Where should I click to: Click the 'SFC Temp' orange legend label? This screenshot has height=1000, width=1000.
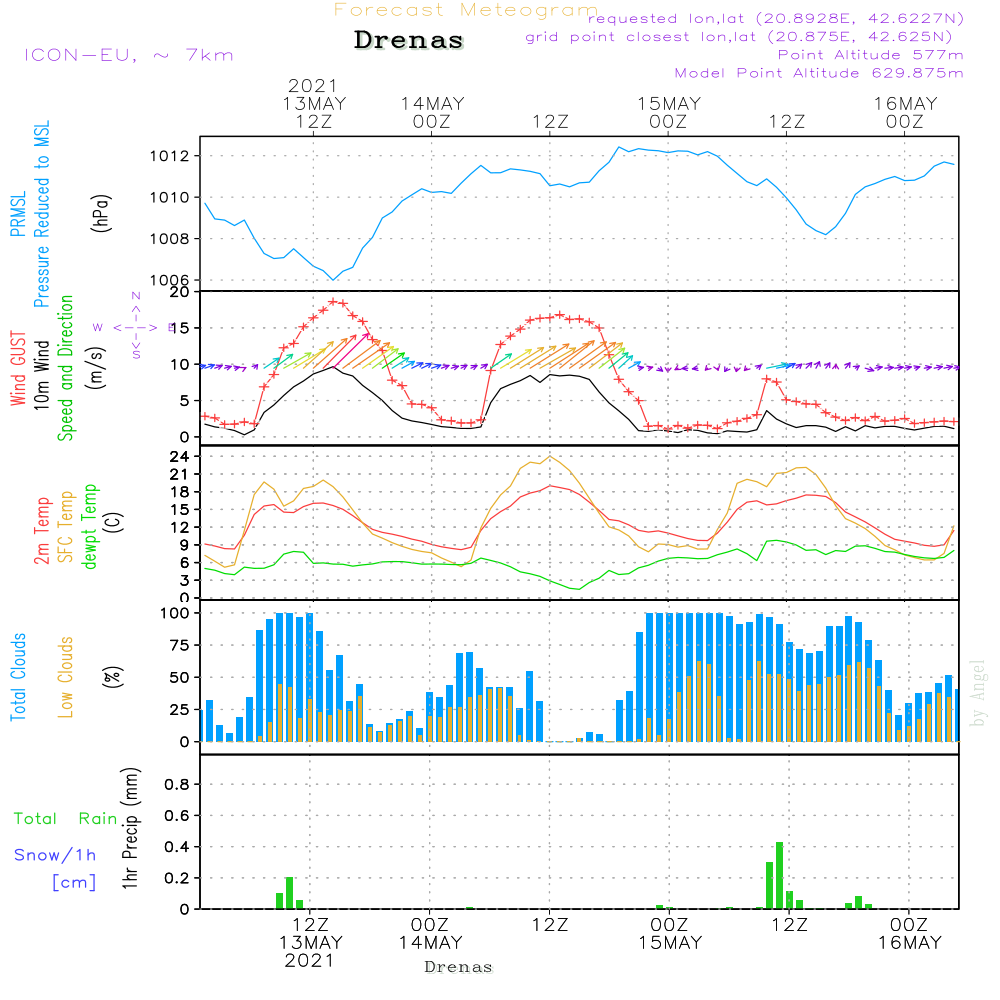point(66,527)
